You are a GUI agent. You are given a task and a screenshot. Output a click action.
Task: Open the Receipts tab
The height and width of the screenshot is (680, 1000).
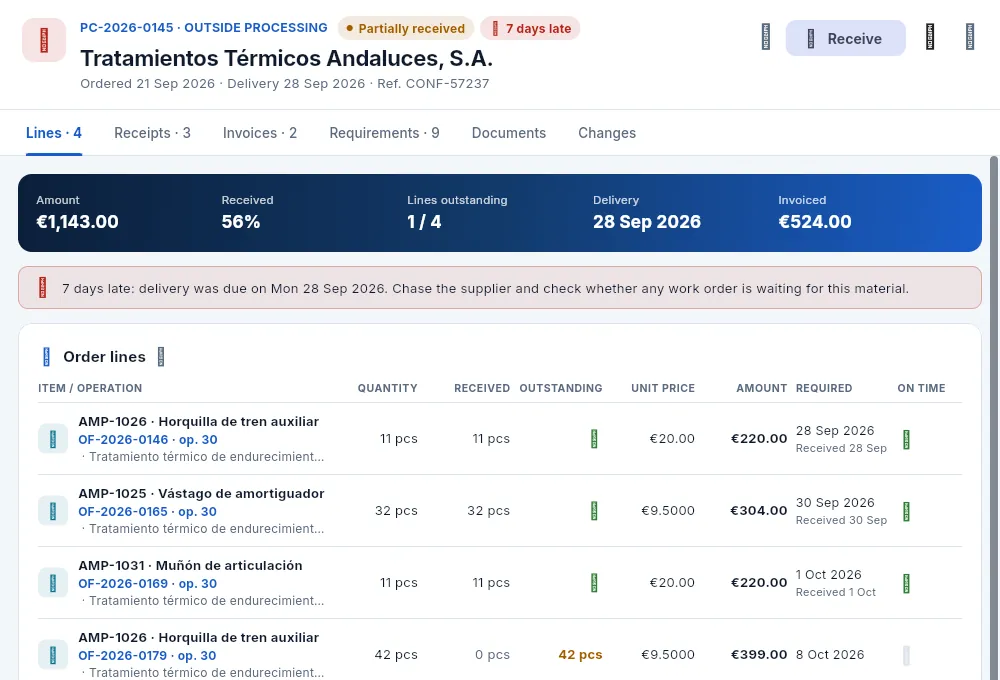tap(152, 133)
